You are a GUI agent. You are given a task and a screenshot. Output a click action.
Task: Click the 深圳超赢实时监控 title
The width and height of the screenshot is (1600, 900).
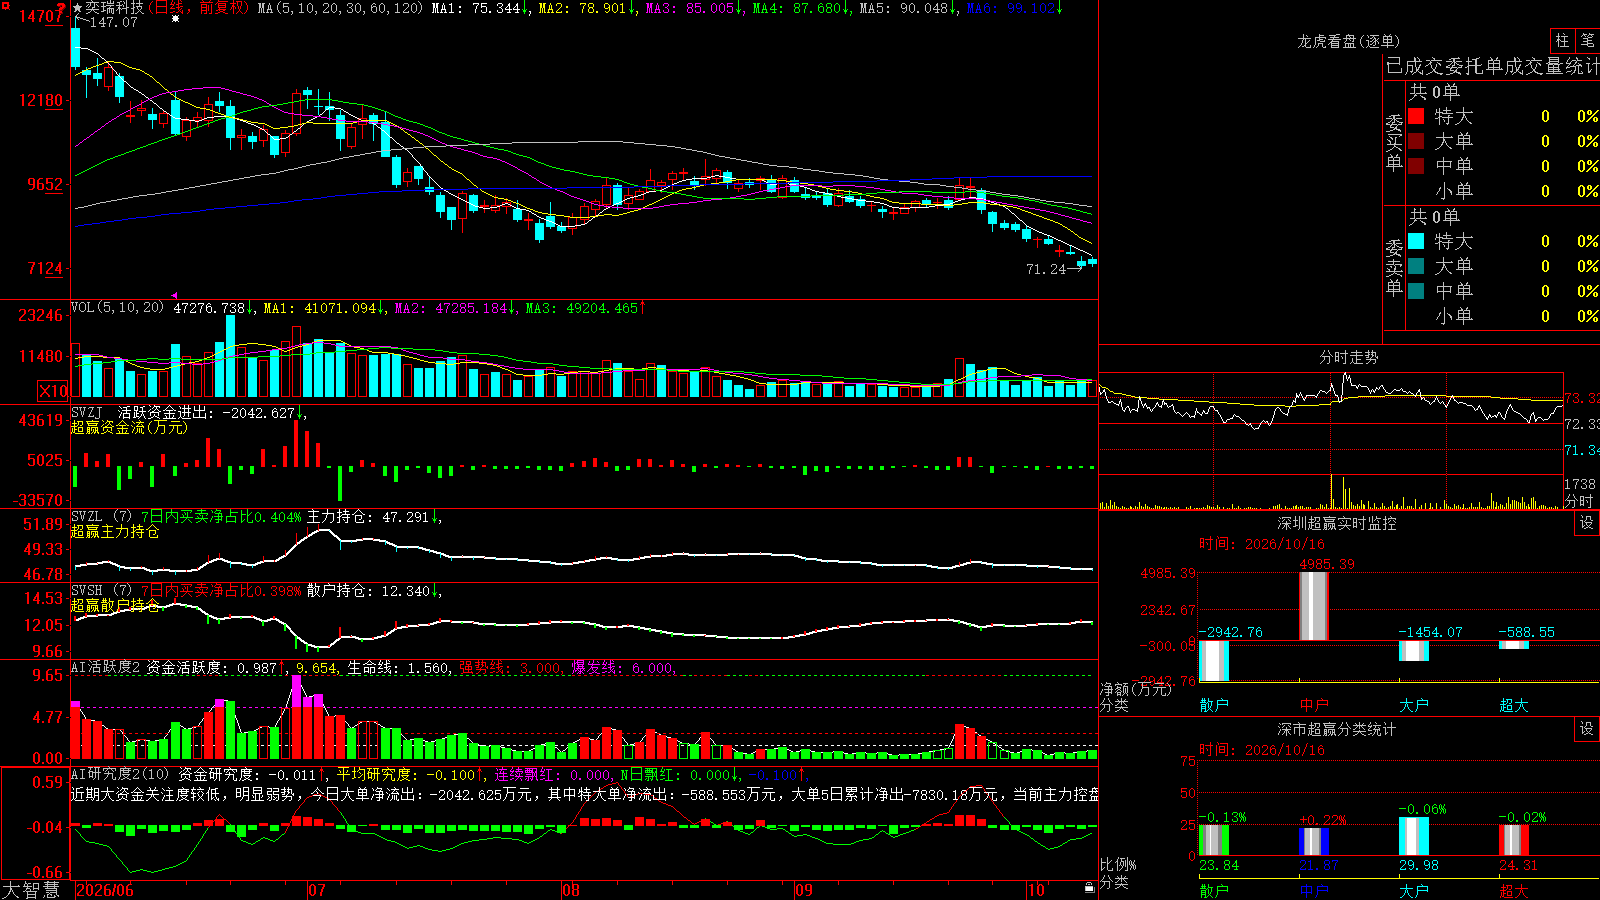click(x=1336, y=523)
